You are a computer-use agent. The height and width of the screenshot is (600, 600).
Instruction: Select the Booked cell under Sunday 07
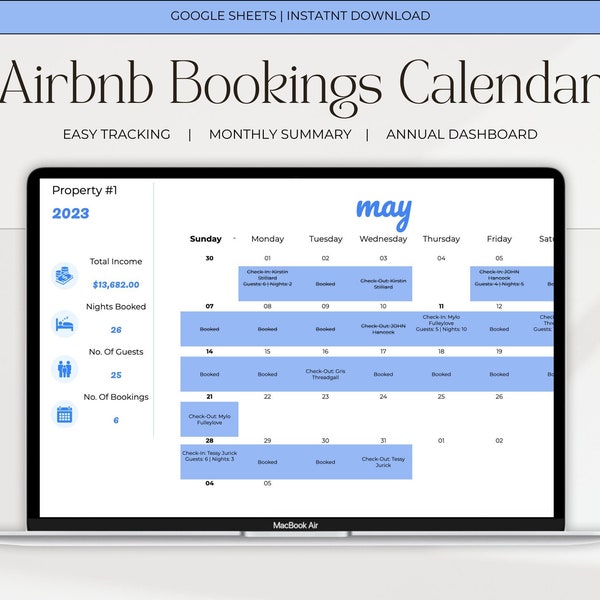[209, 329]
